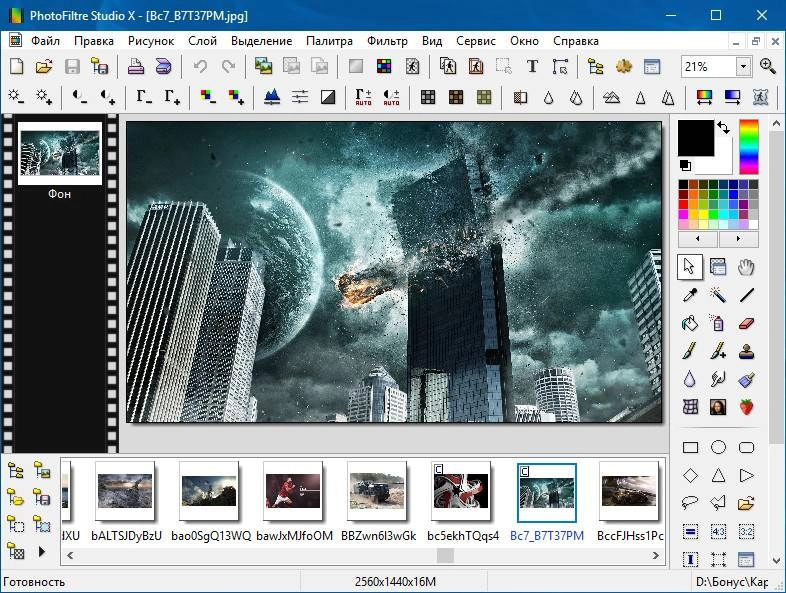Select the Clone Stamp tool

[746, 351]
